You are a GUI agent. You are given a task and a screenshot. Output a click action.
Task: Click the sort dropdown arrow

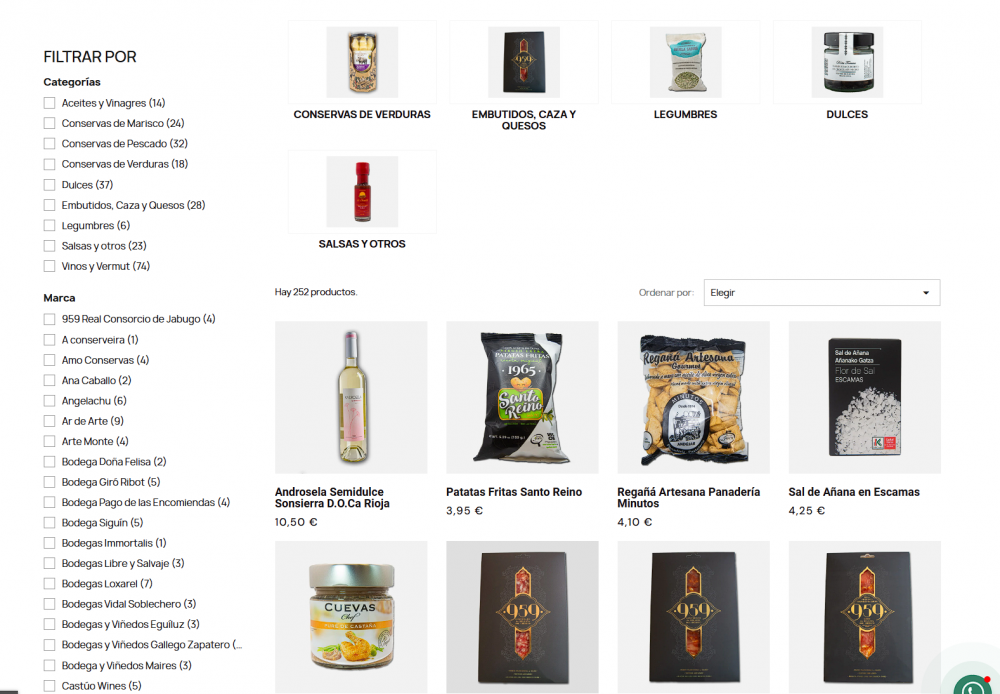926,293
